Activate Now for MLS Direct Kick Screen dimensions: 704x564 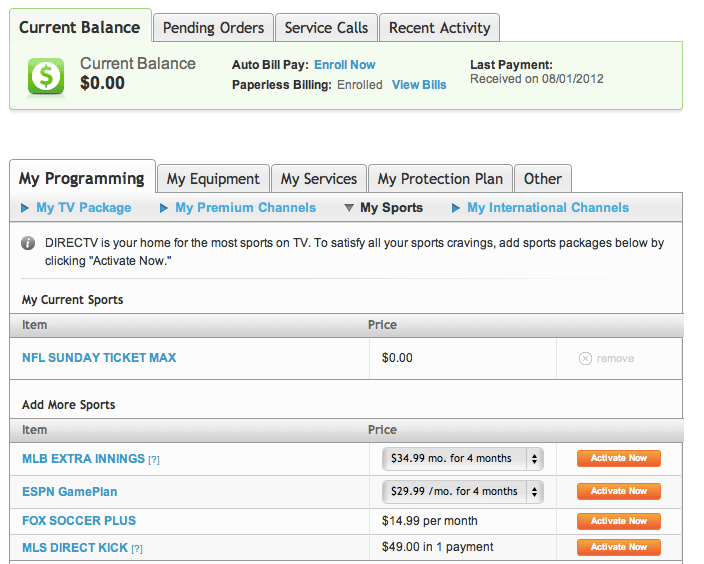click(619, 547)
